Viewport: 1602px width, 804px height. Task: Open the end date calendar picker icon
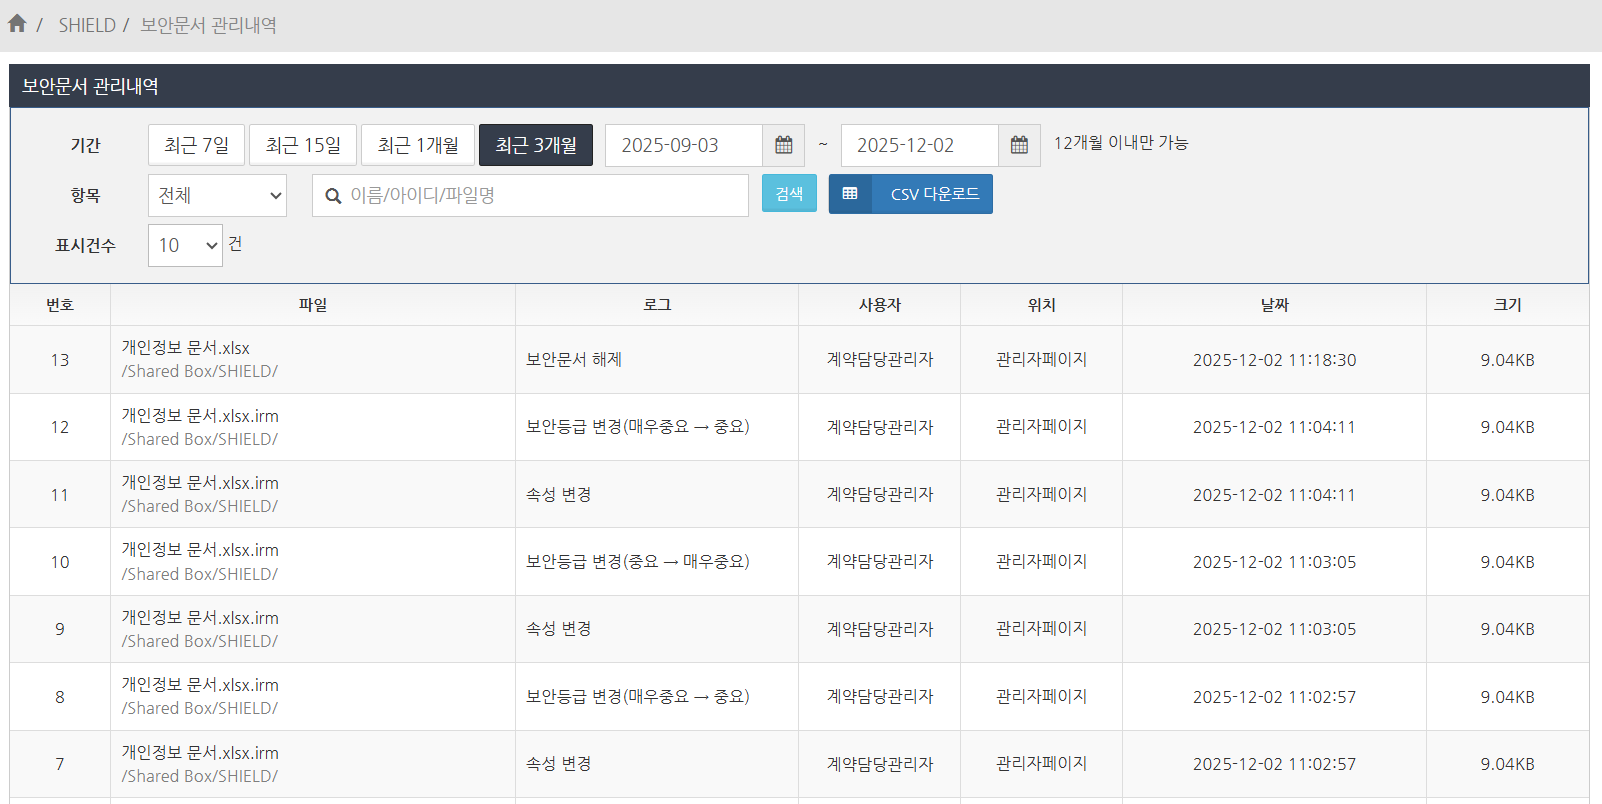tap(1019, 146)
